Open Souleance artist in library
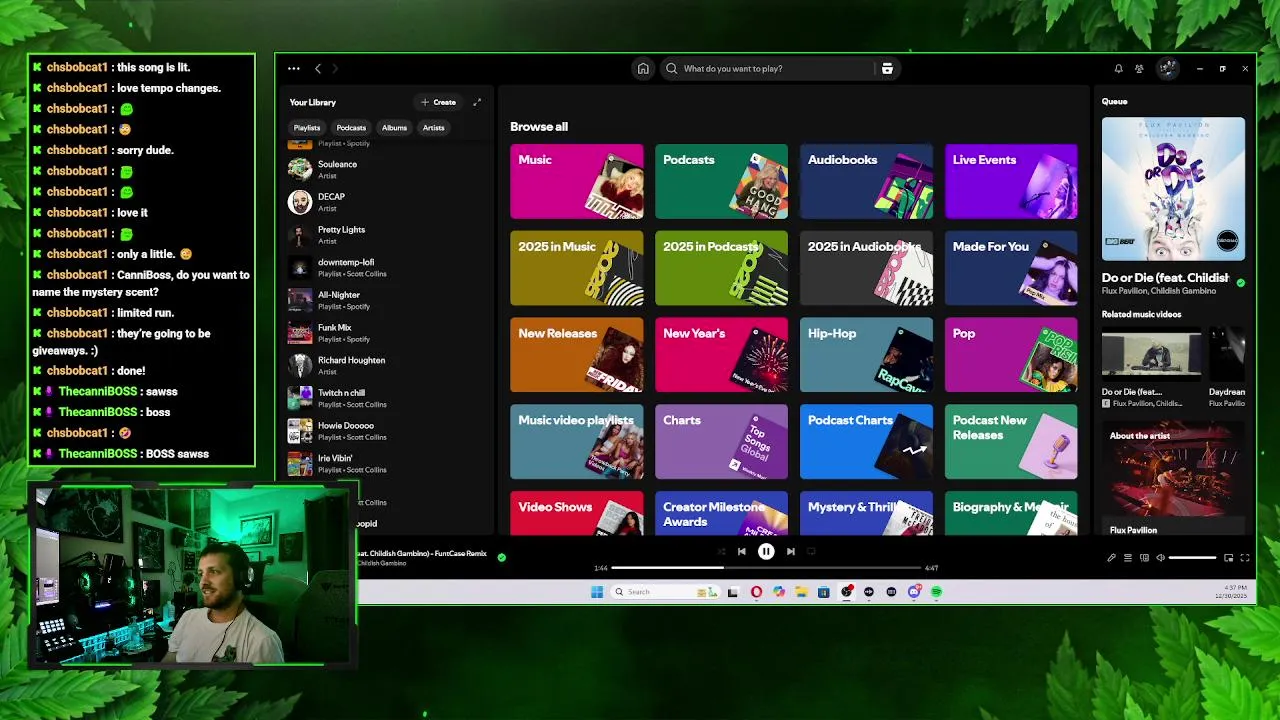1280x720 pixels. click(385, 169)
